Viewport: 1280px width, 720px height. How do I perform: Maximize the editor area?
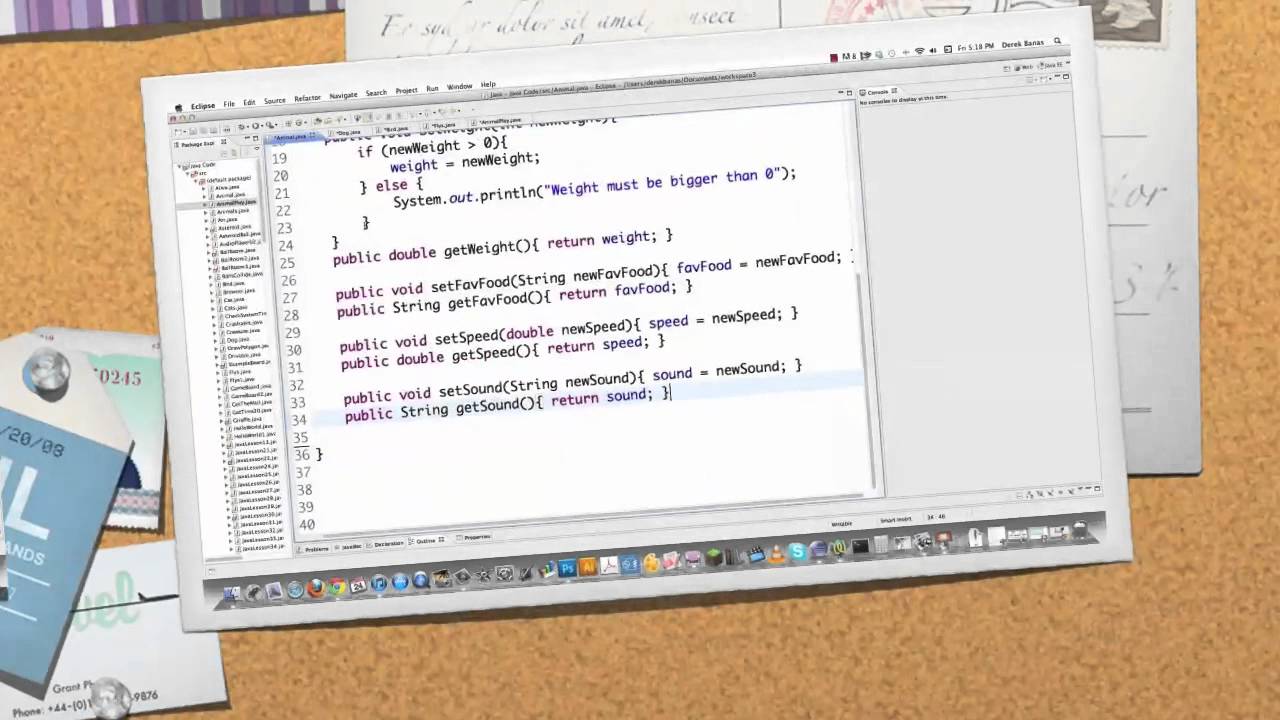(849, 93)
